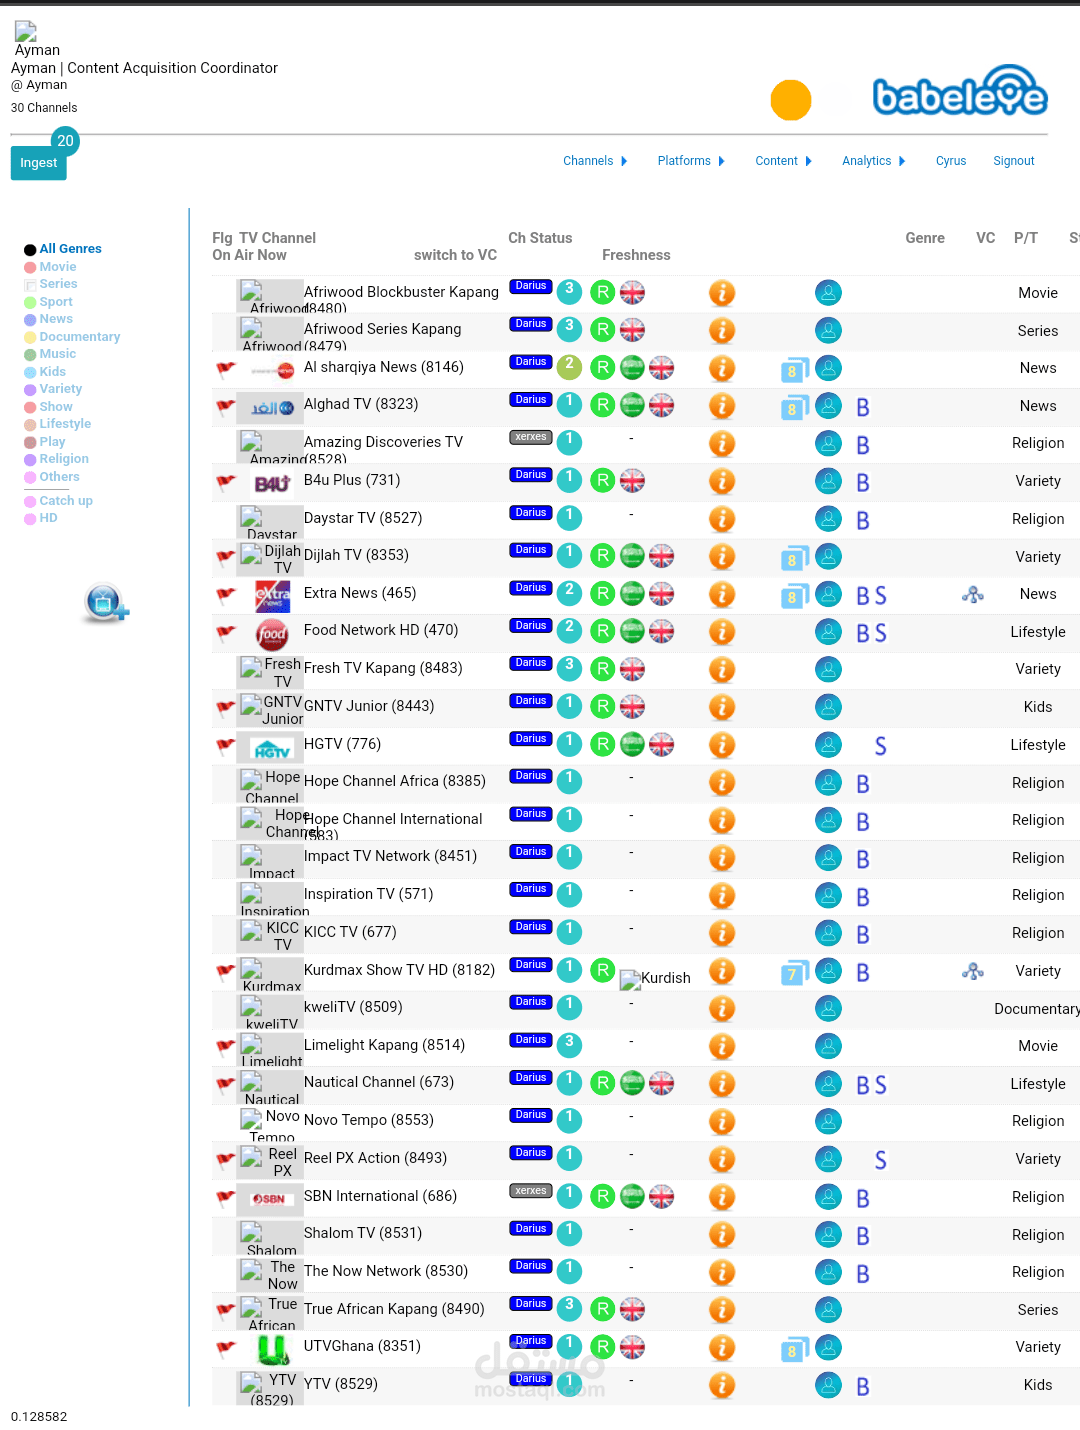1080x1430 pixels.
Task: Filter channels by Sport genre
Action: click(56, 302)
